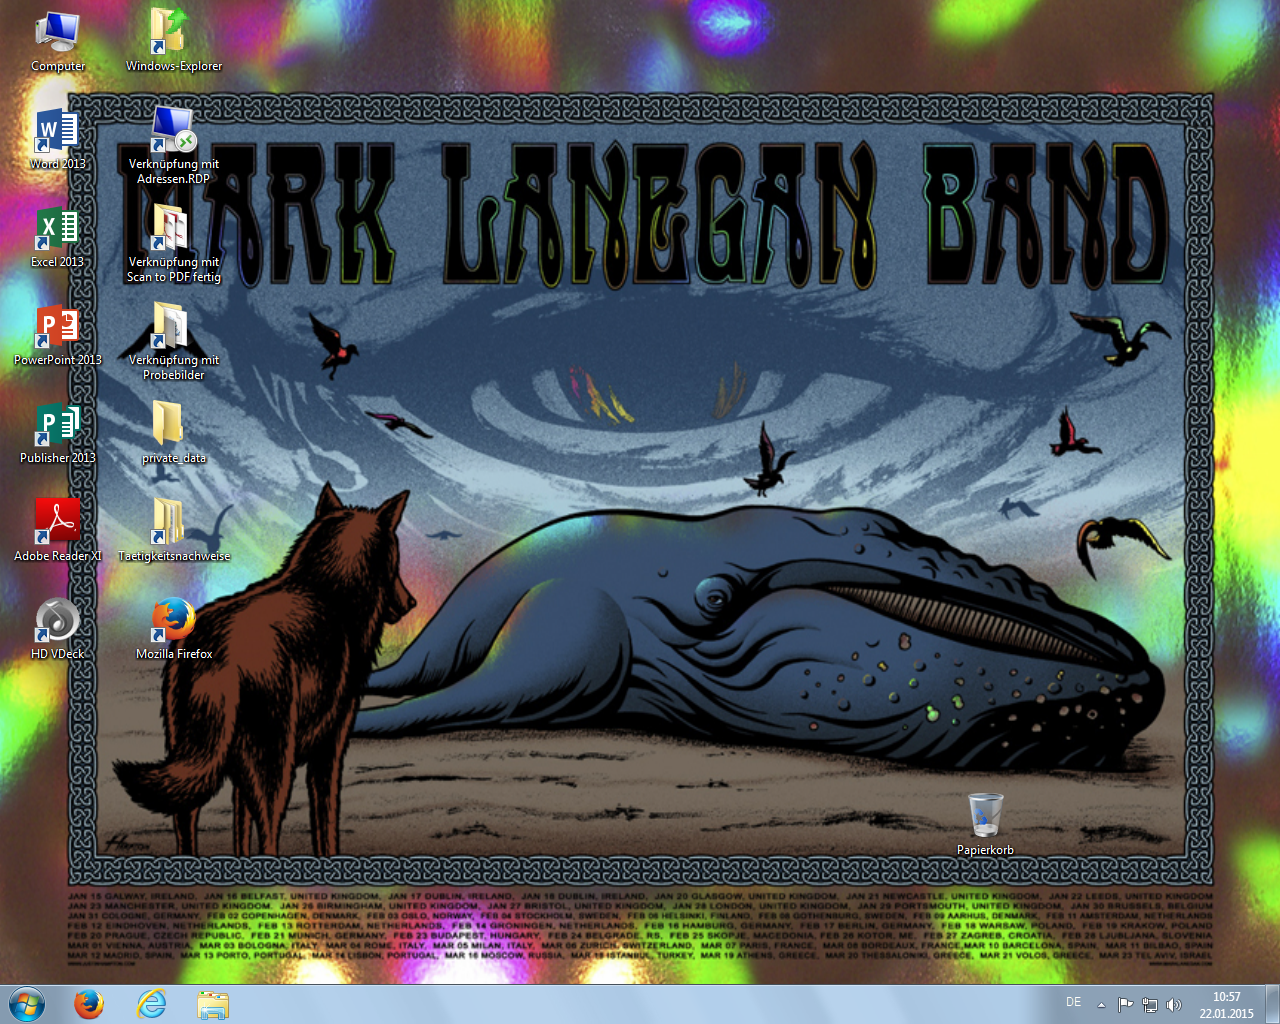Select the Word 2013 shortcut
This screenshot has width=1280, height=1024.
pos(57,131)
